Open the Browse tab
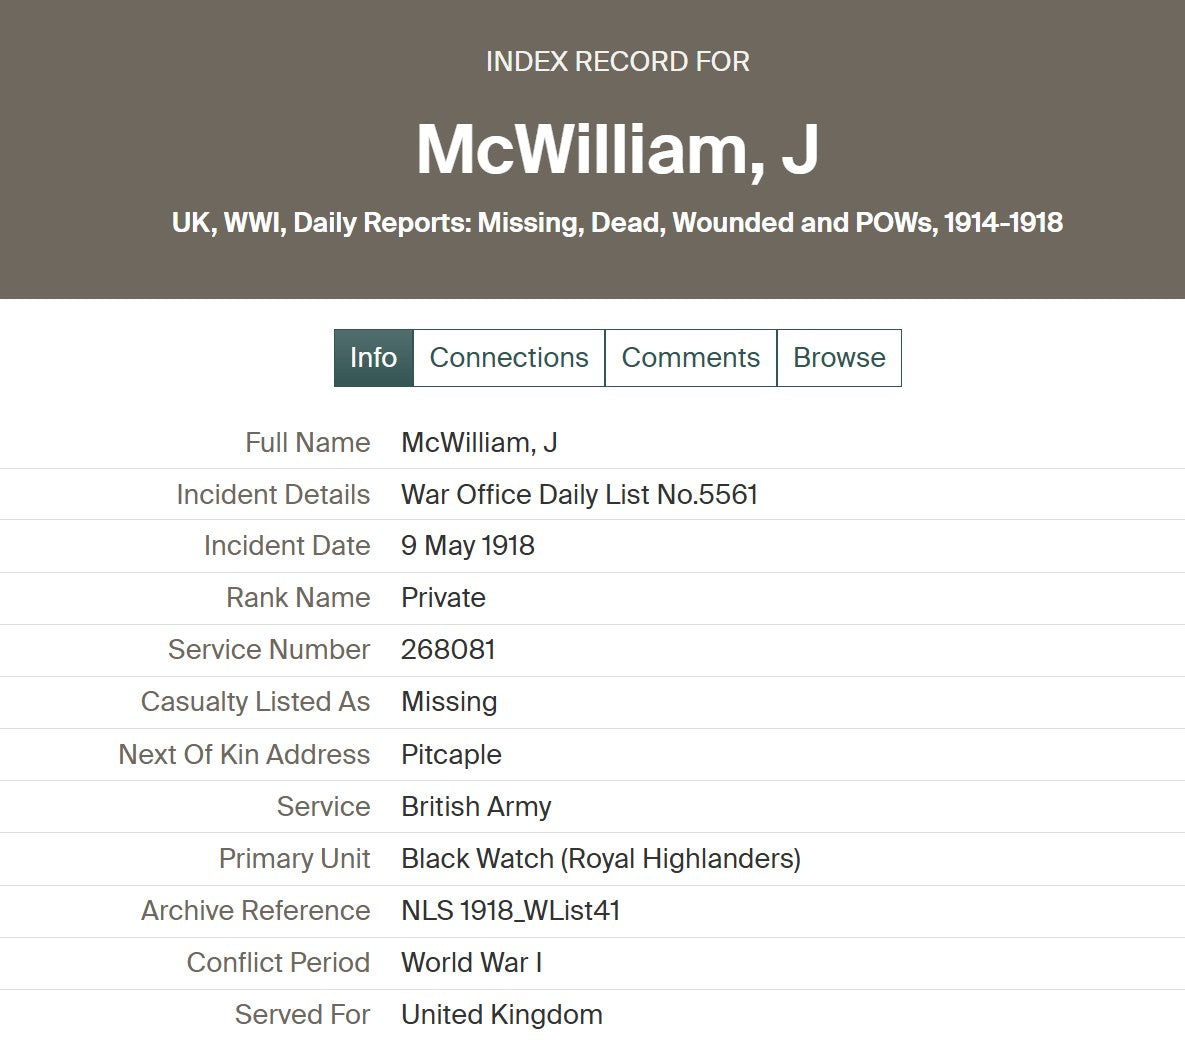1185x1040 pixels. click(839, 358)
